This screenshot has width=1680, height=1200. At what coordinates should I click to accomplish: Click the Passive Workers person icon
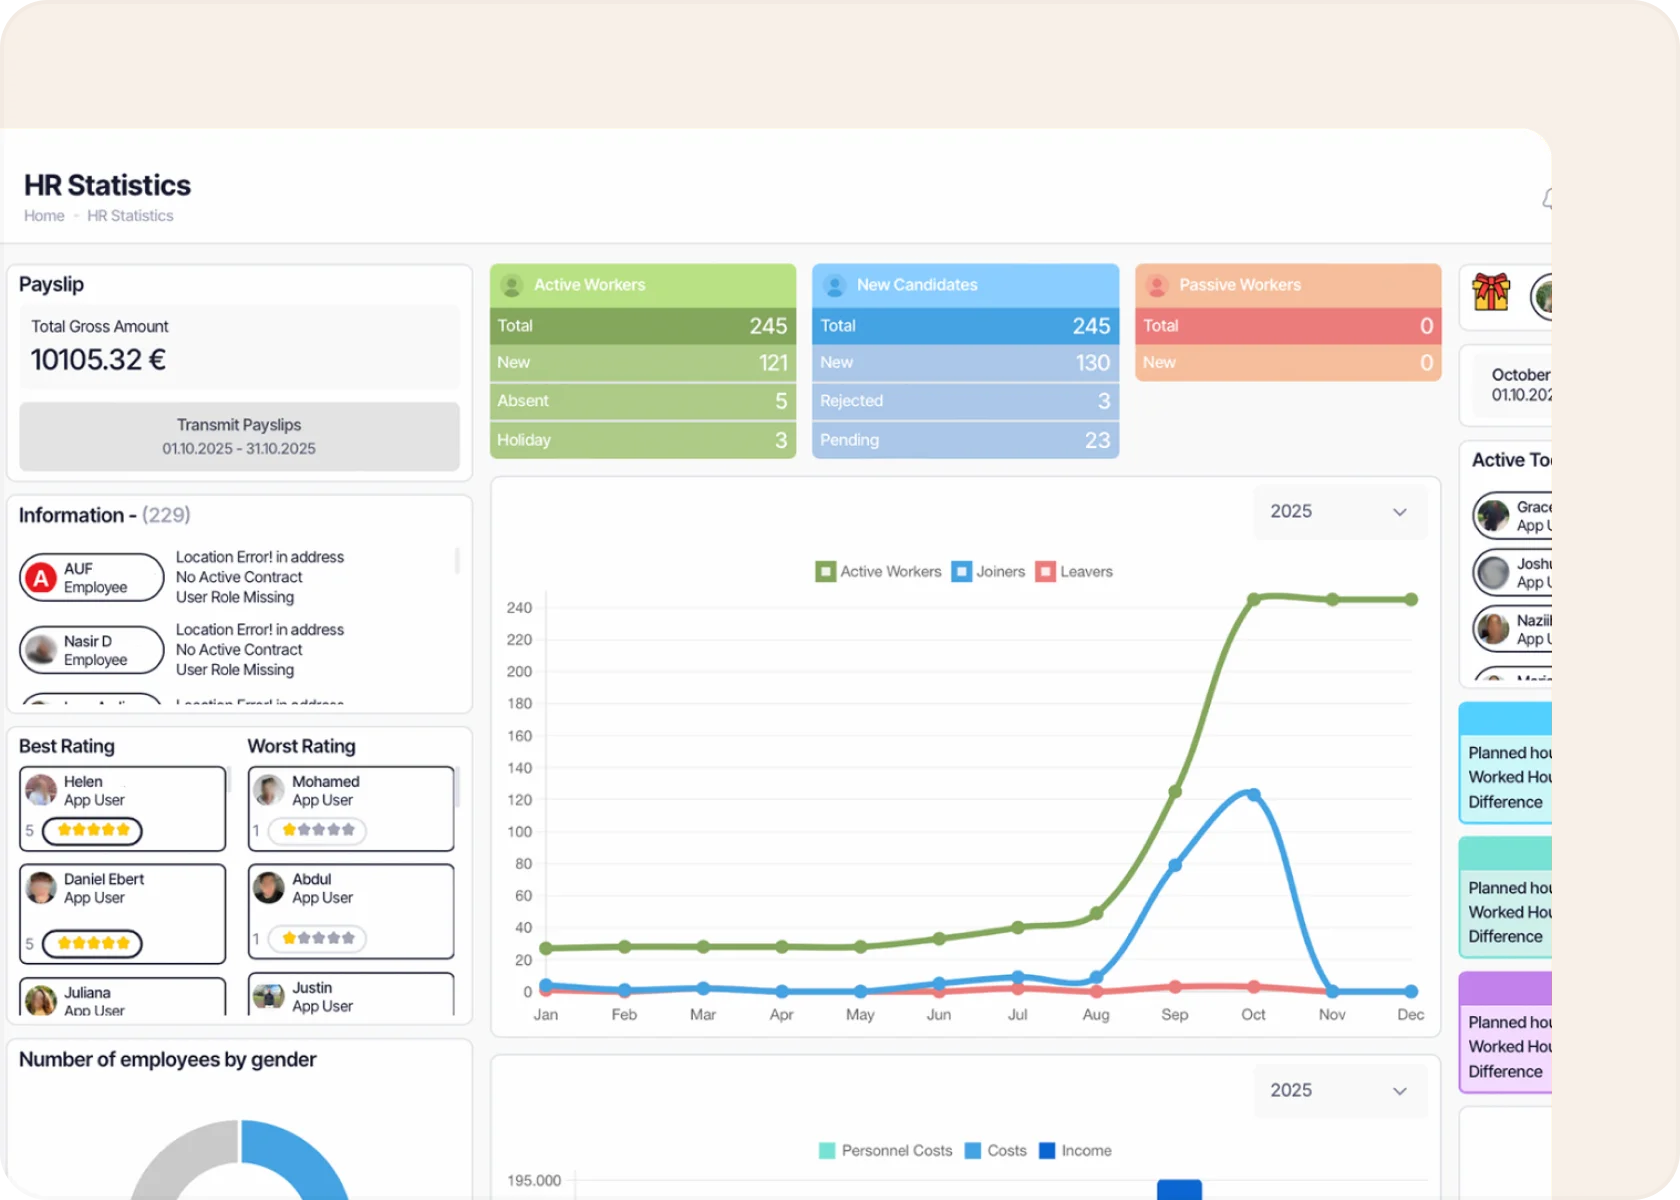click(1157, 285)
